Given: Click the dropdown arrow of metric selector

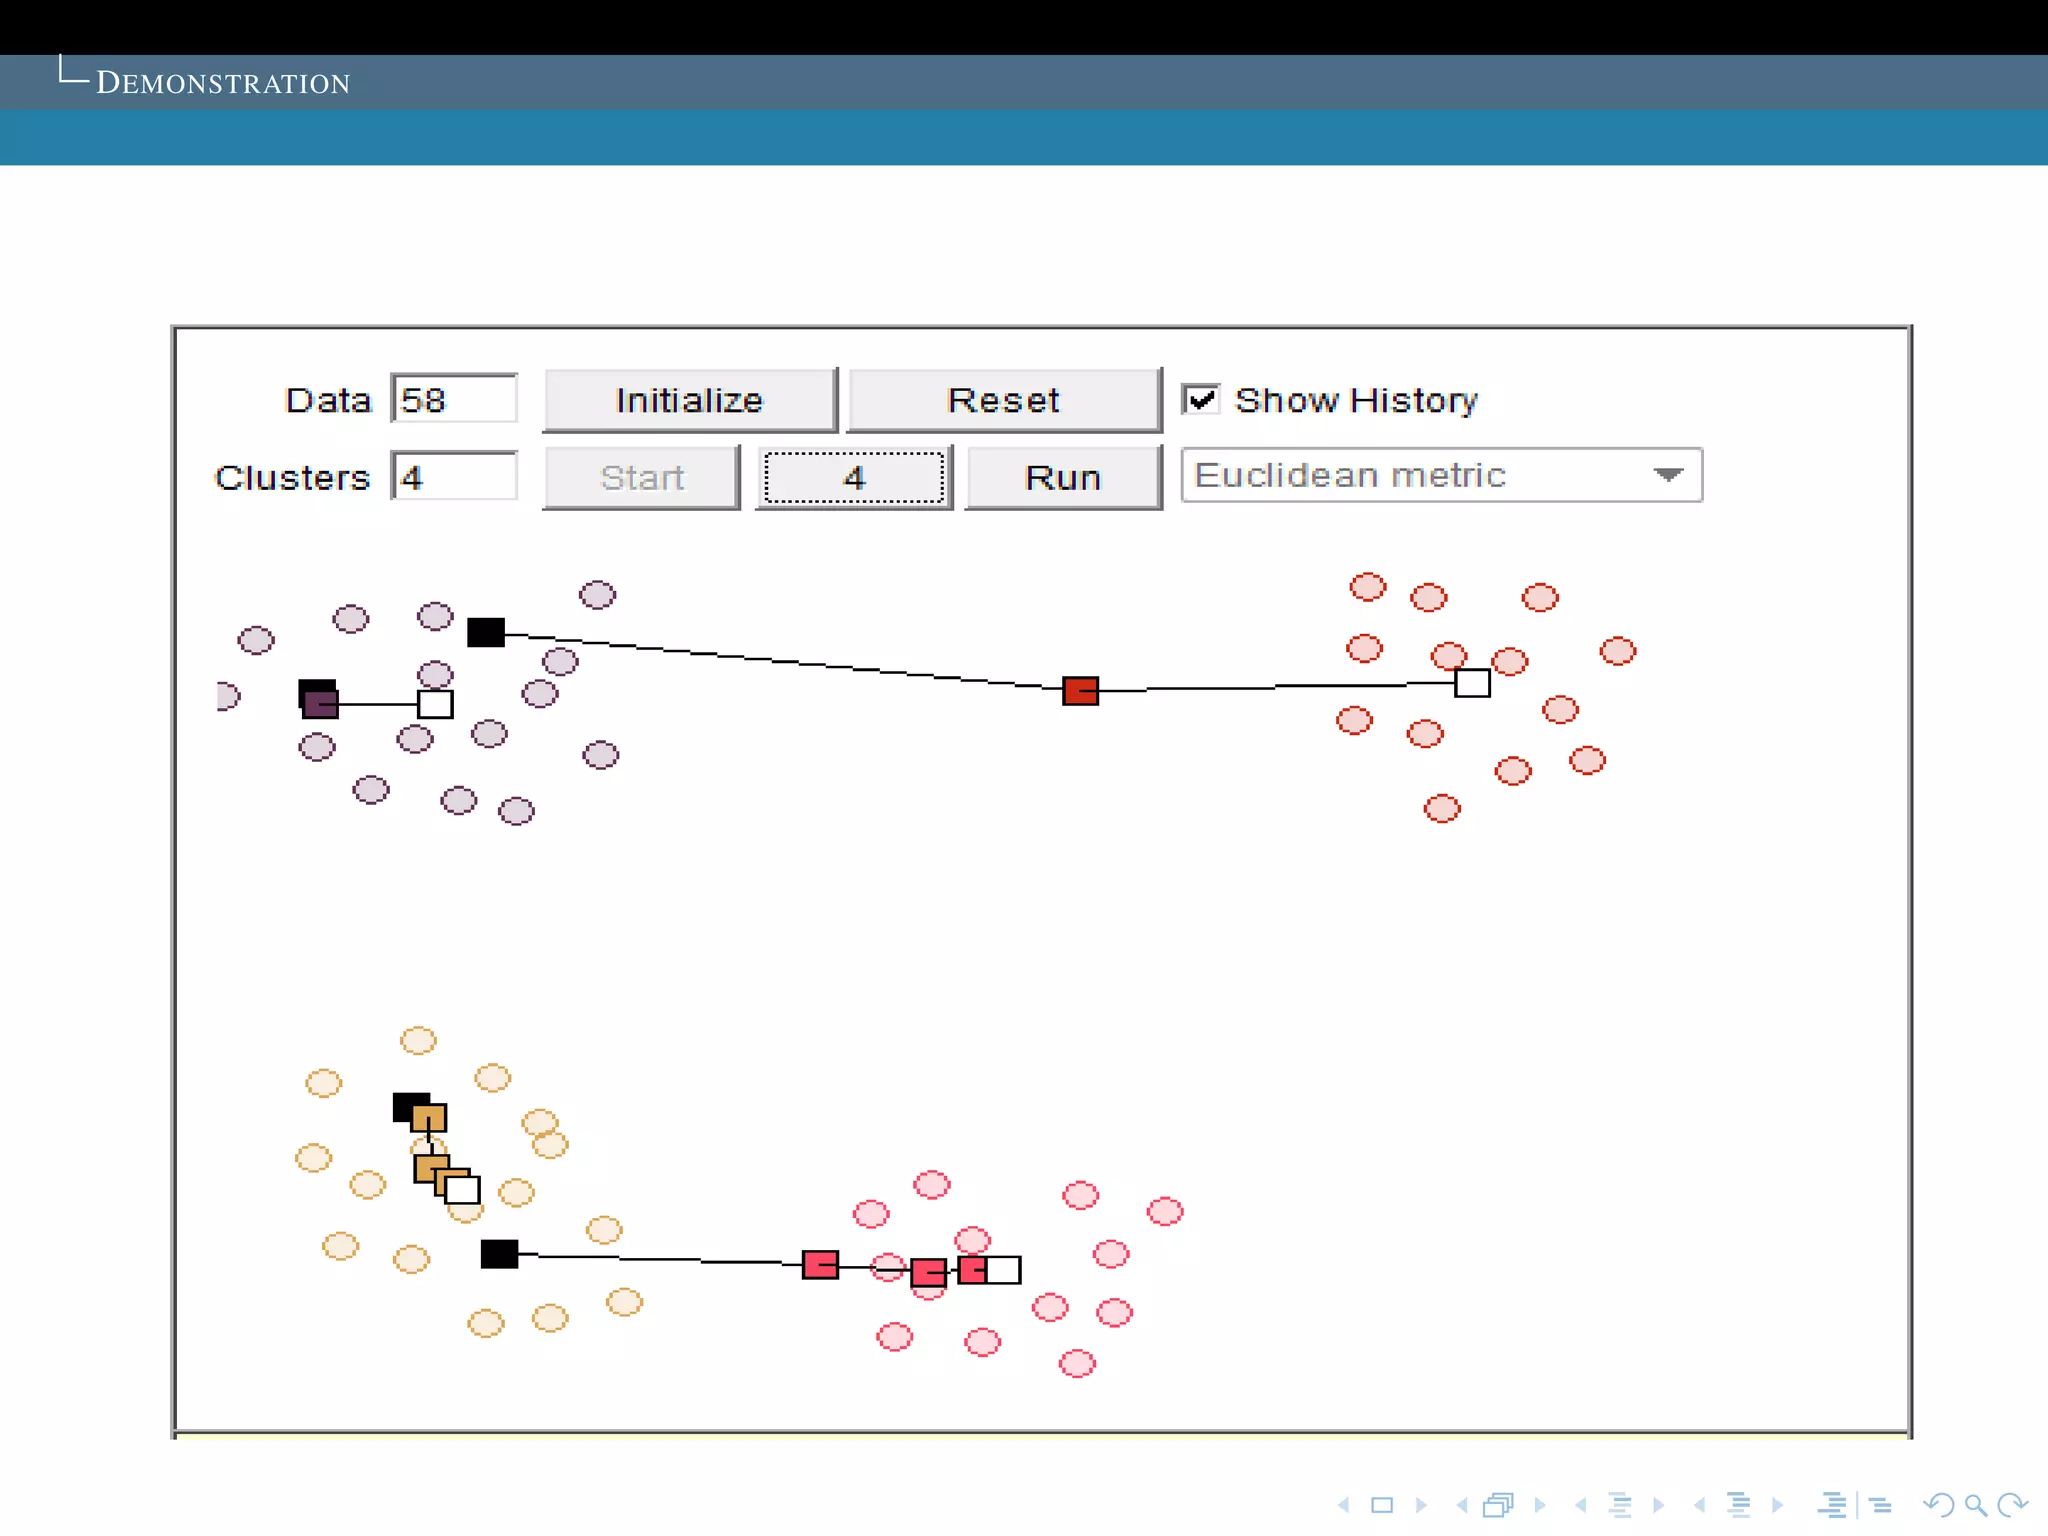Looking at the screenshot, I should pos(1667,476).
